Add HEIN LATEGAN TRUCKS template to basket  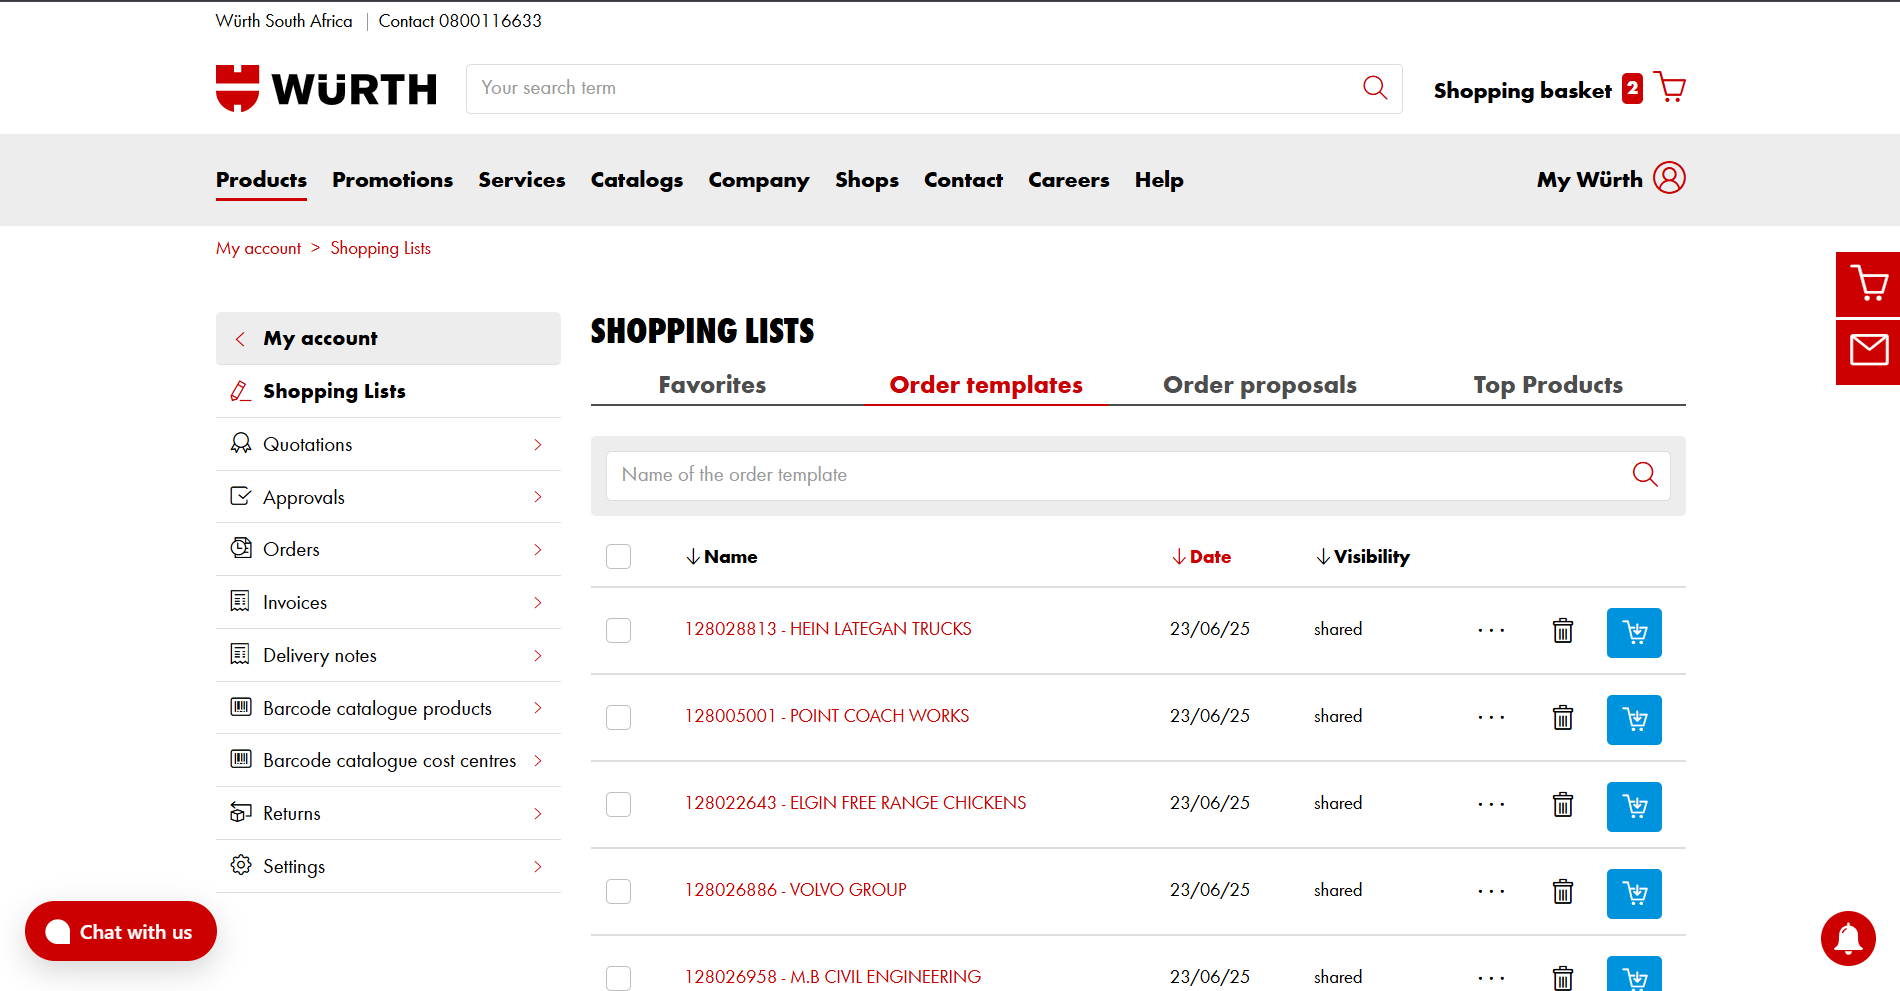[1634, 633]
